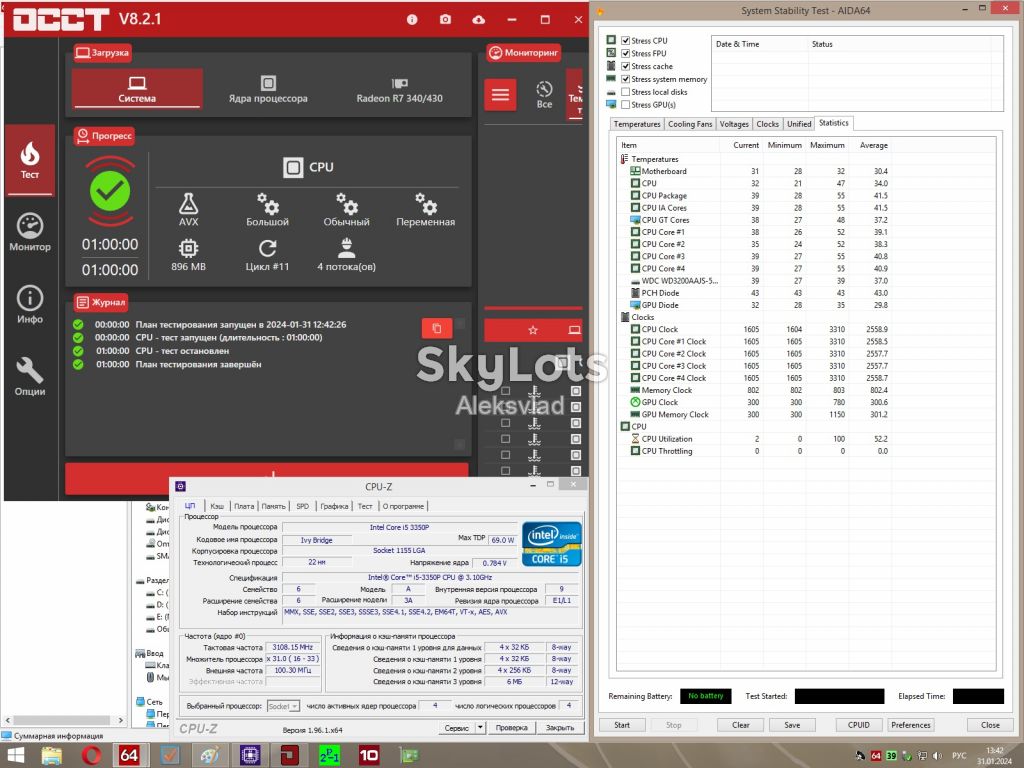Toggle the Stress cache checkbox

[x=626, y=66]
